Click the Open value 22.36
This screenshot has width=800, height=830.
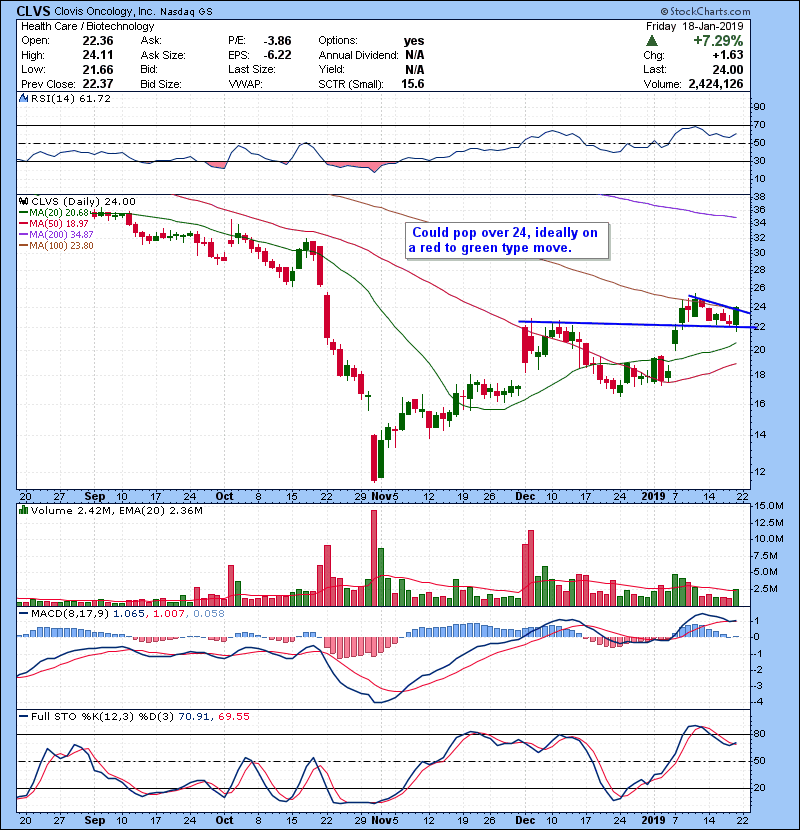(98, 41)
